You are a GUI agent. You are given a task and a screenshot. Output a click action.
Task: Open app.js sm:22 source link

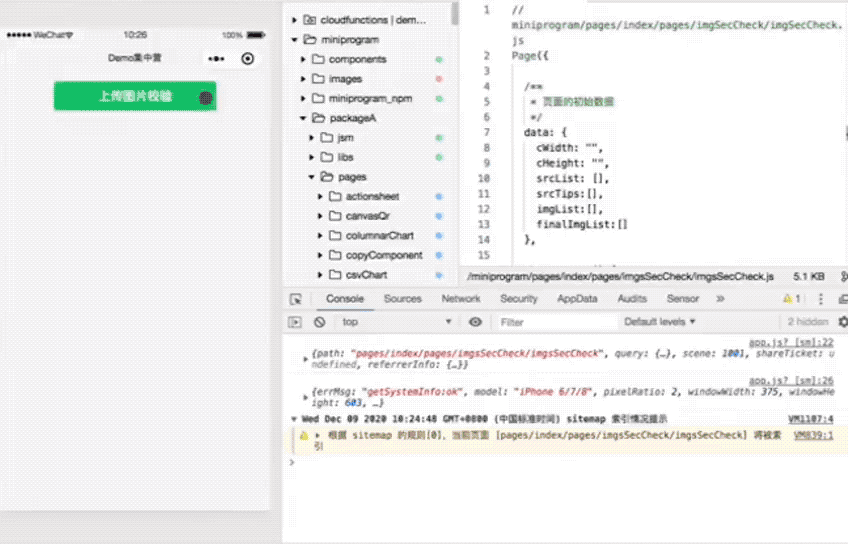(791, 342)
